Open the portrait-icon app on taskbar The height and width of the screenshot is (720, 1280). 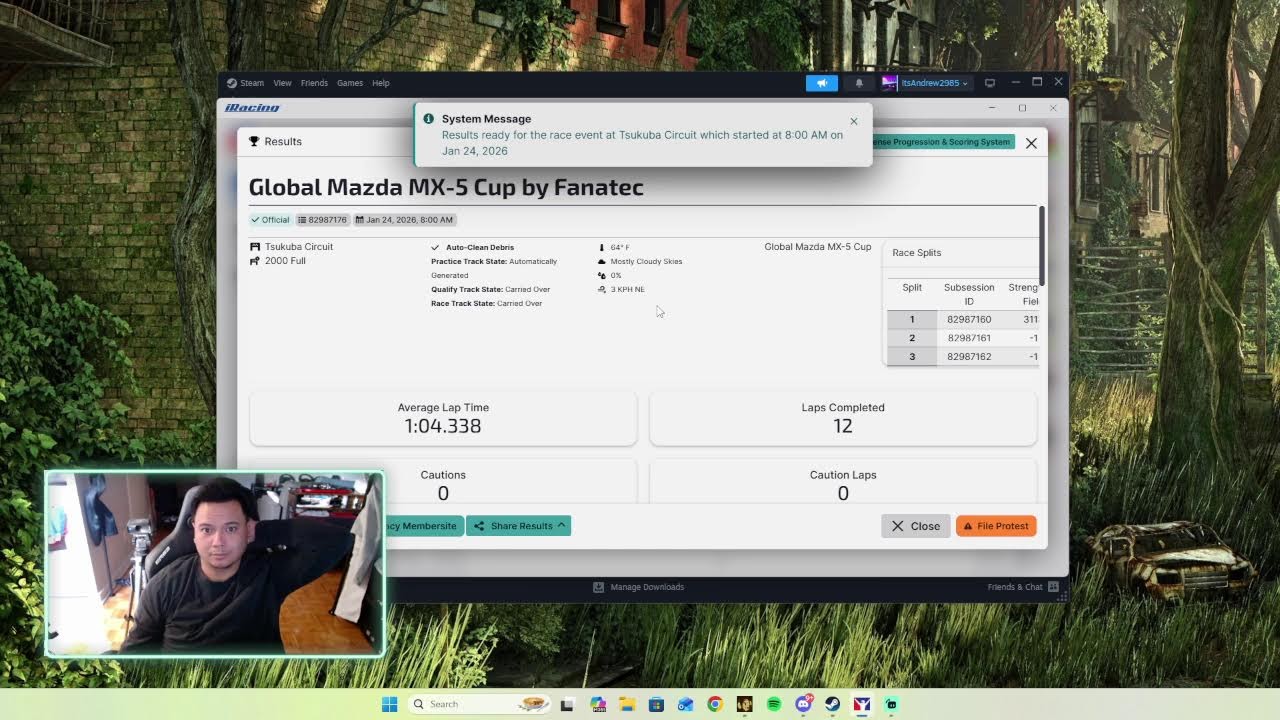[744, 704]
